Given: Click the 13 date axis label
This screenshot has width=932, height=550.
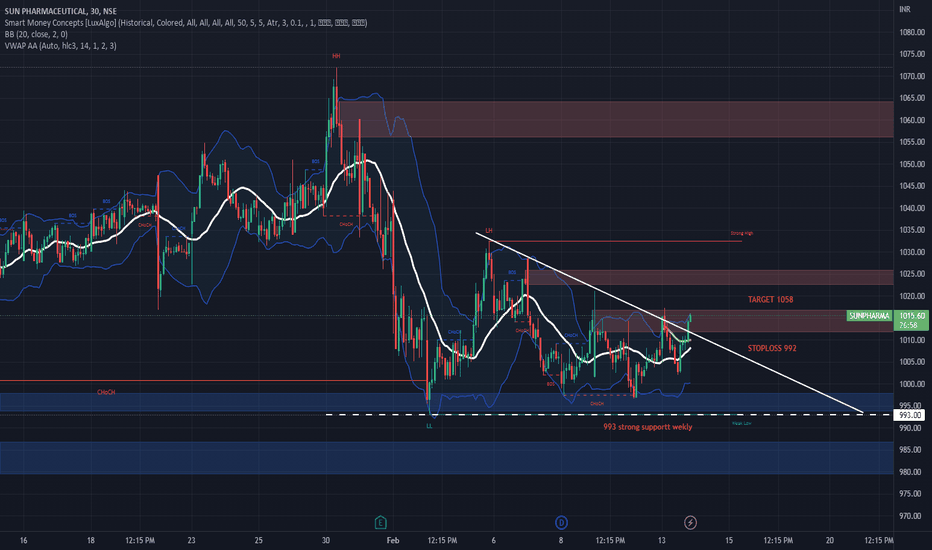Looking at the screenshot, I should (662, 540).
